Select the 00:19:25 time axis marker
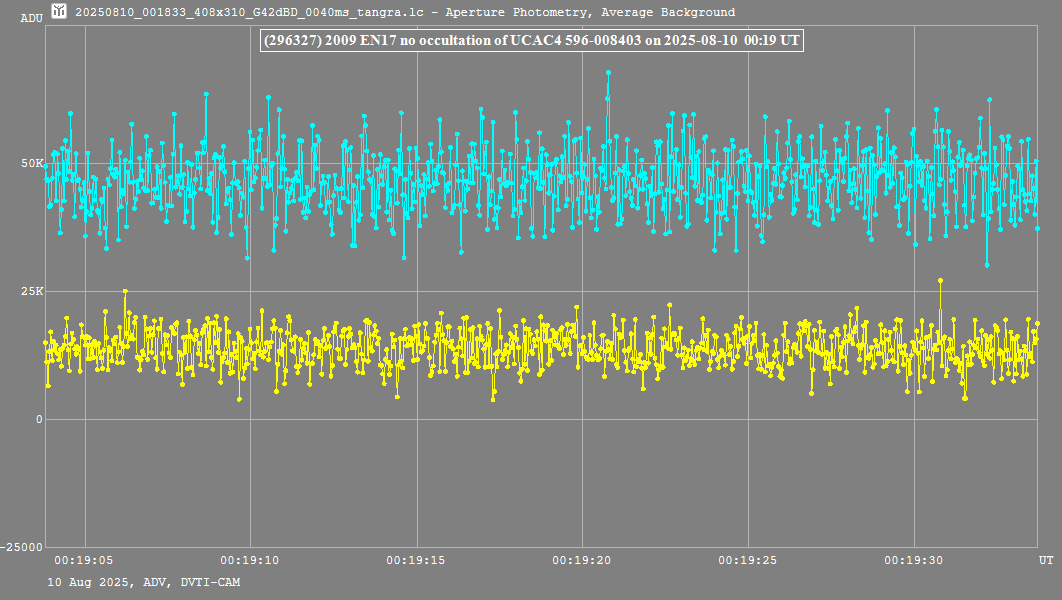 748,560
